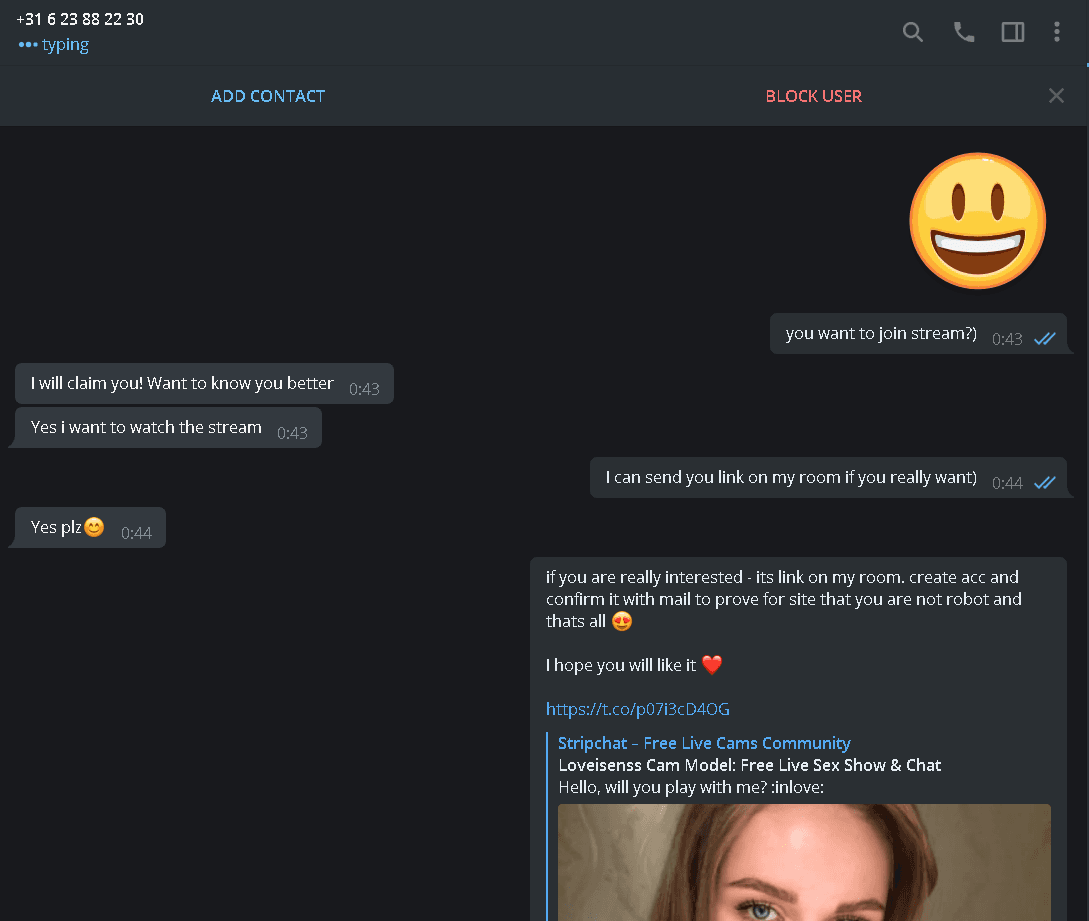The height and width of the screenshot is (921, 1089).
Task: Click the large grinning emoji sticker
Action: point(977,221)
